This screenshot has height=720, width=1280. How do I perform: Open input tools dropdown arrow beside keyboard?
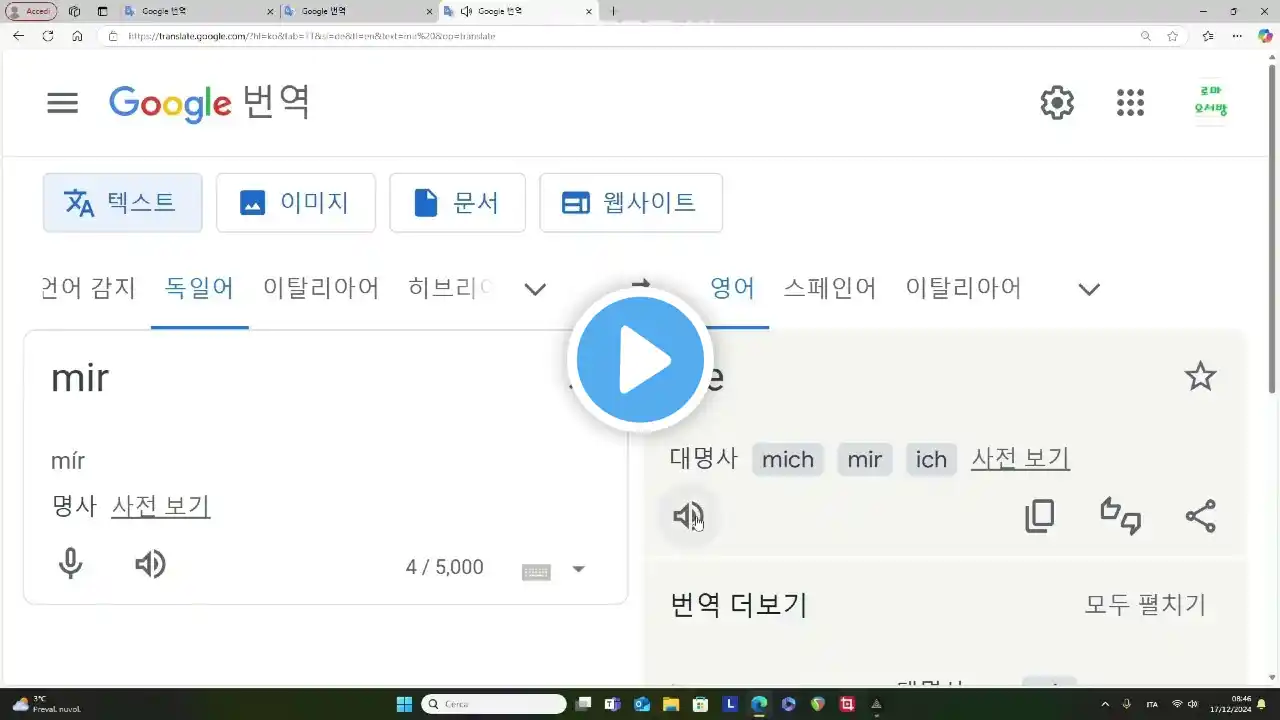[578, 569]
